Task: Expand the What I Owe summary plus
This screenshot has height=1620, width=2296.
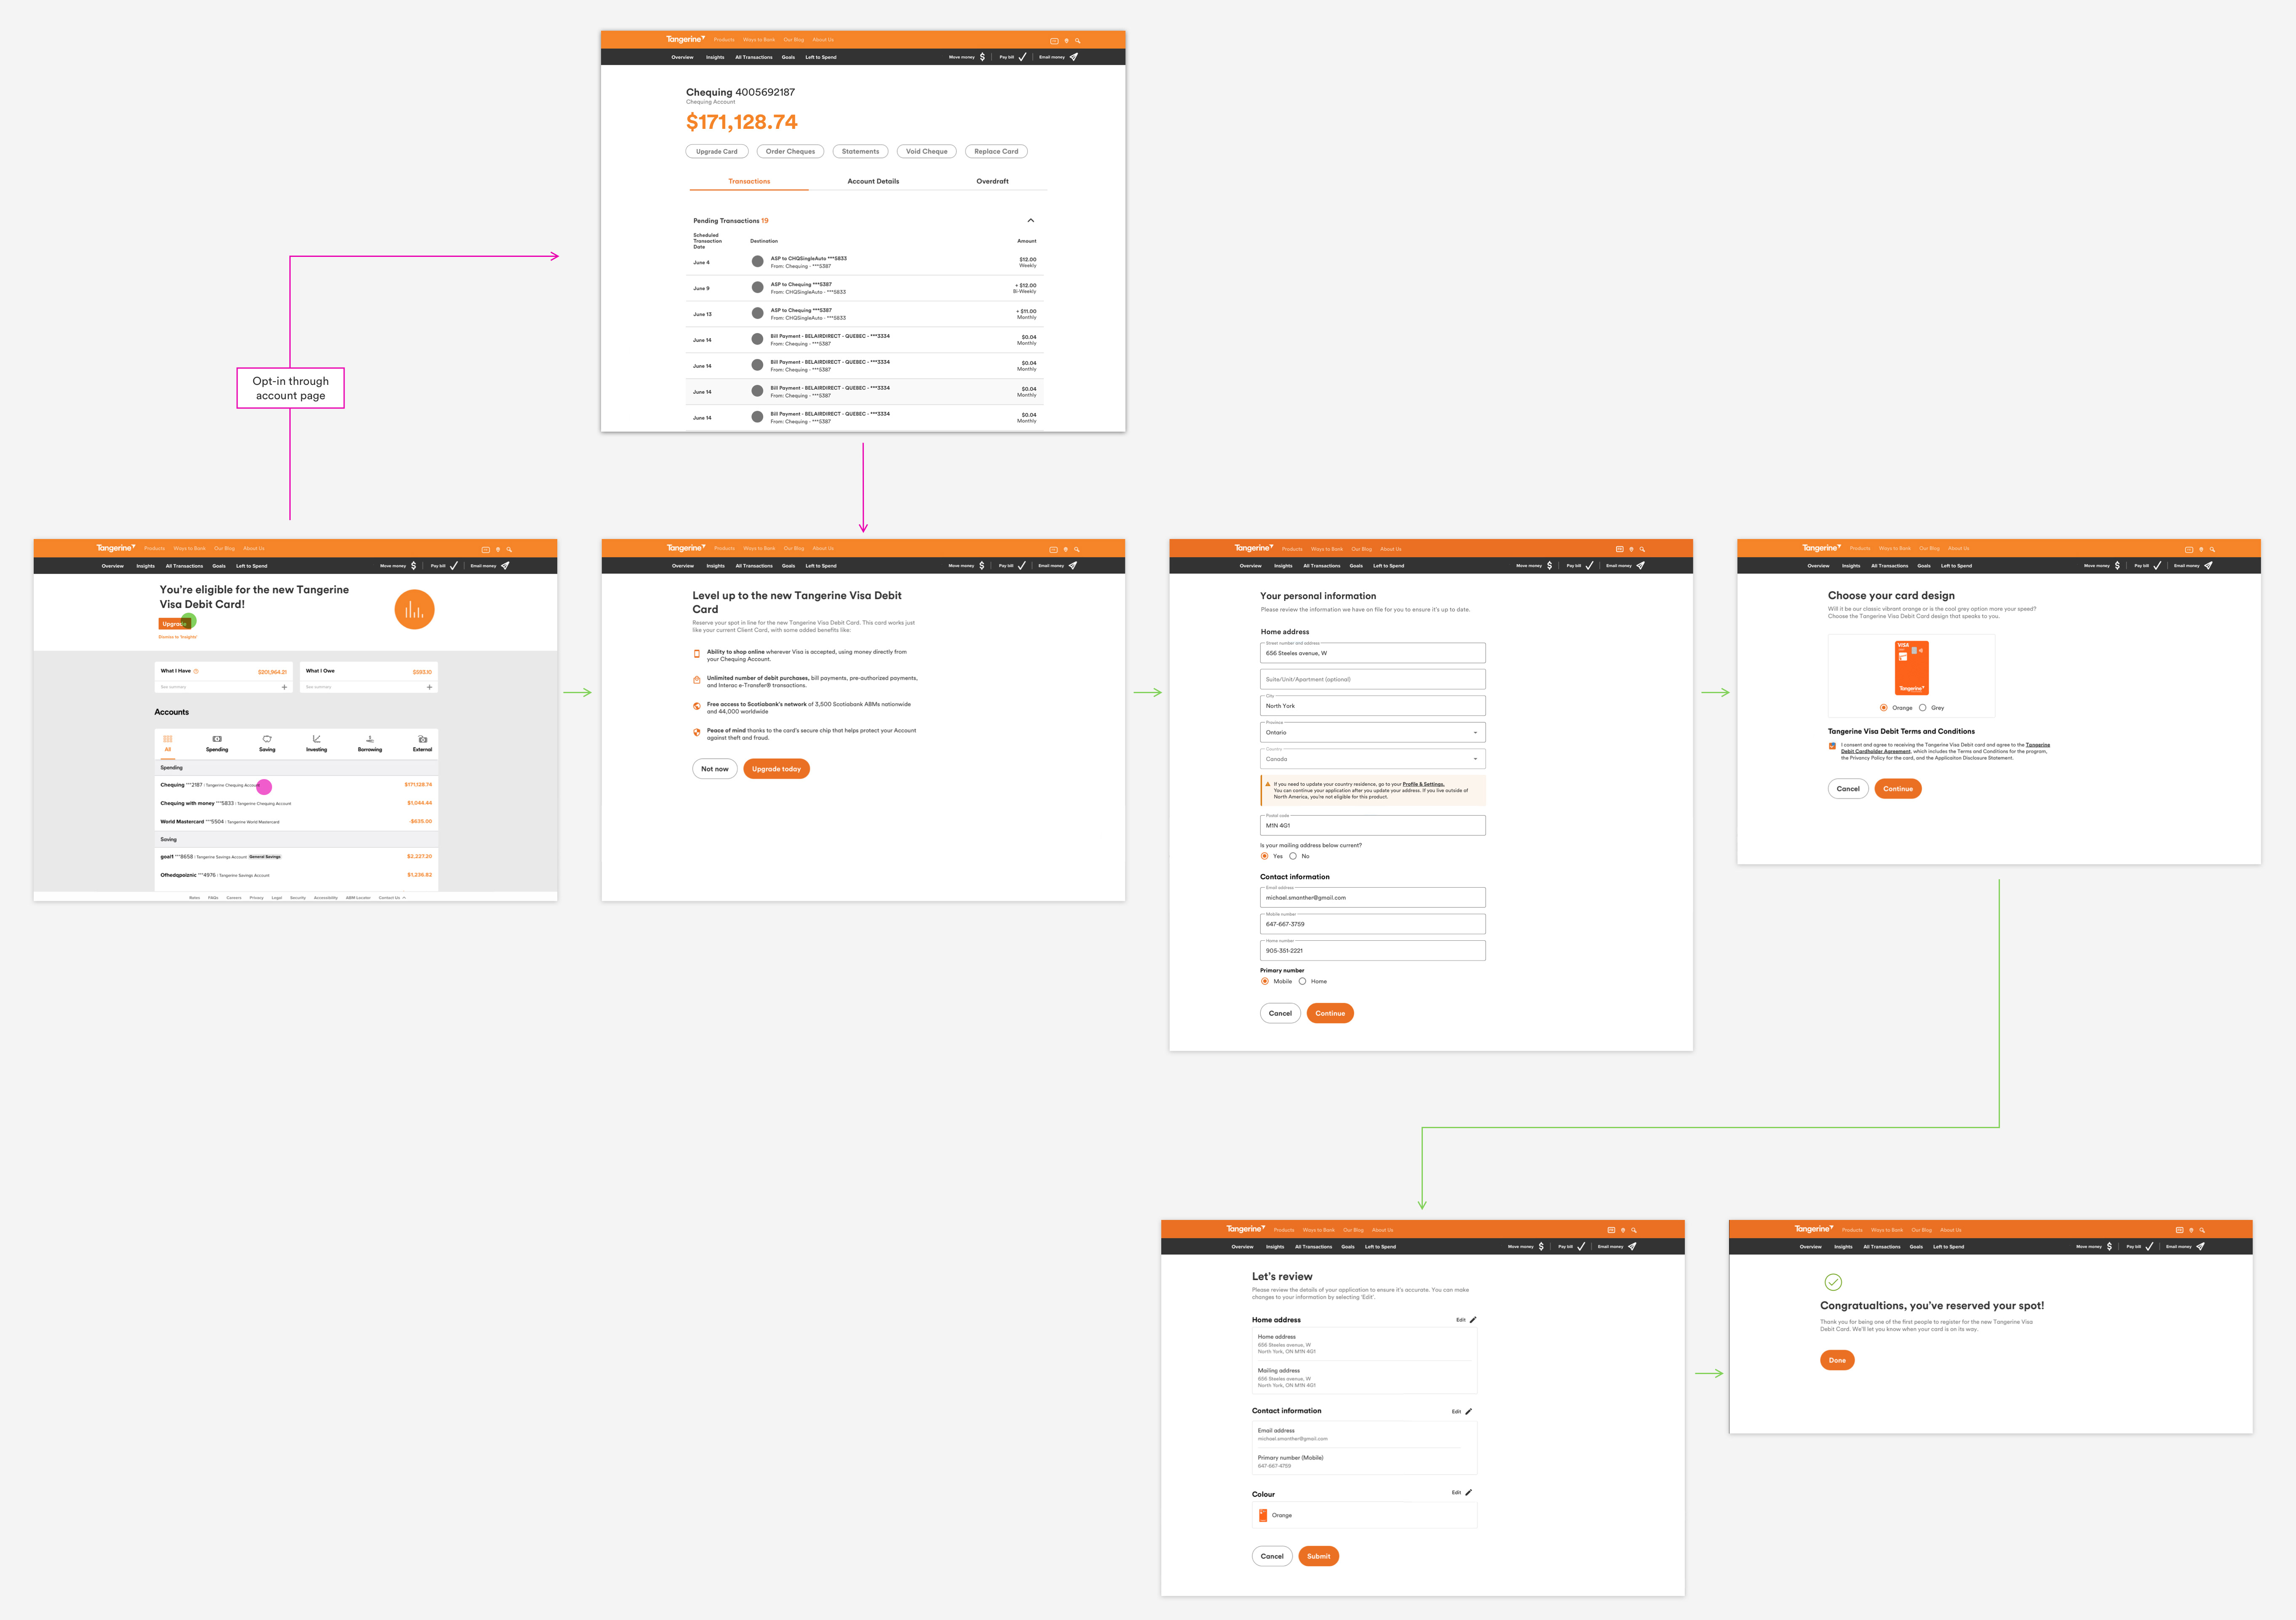Action: tap(430, 687)
